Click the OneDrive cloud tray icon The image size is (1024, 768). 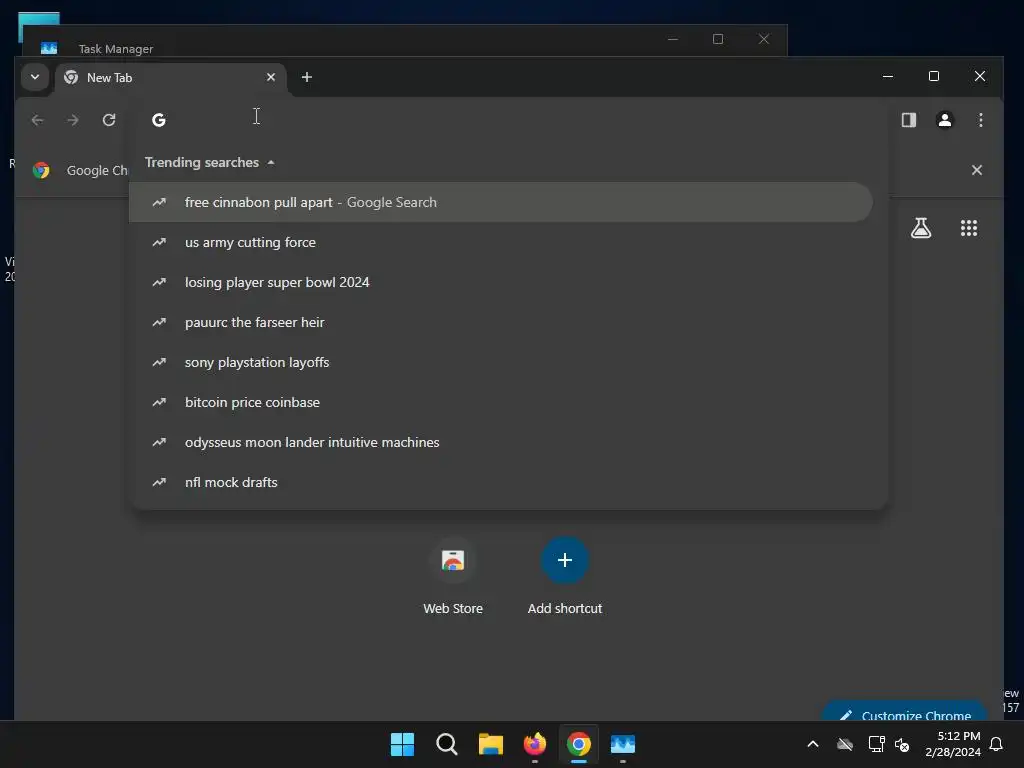coord(845,744)
